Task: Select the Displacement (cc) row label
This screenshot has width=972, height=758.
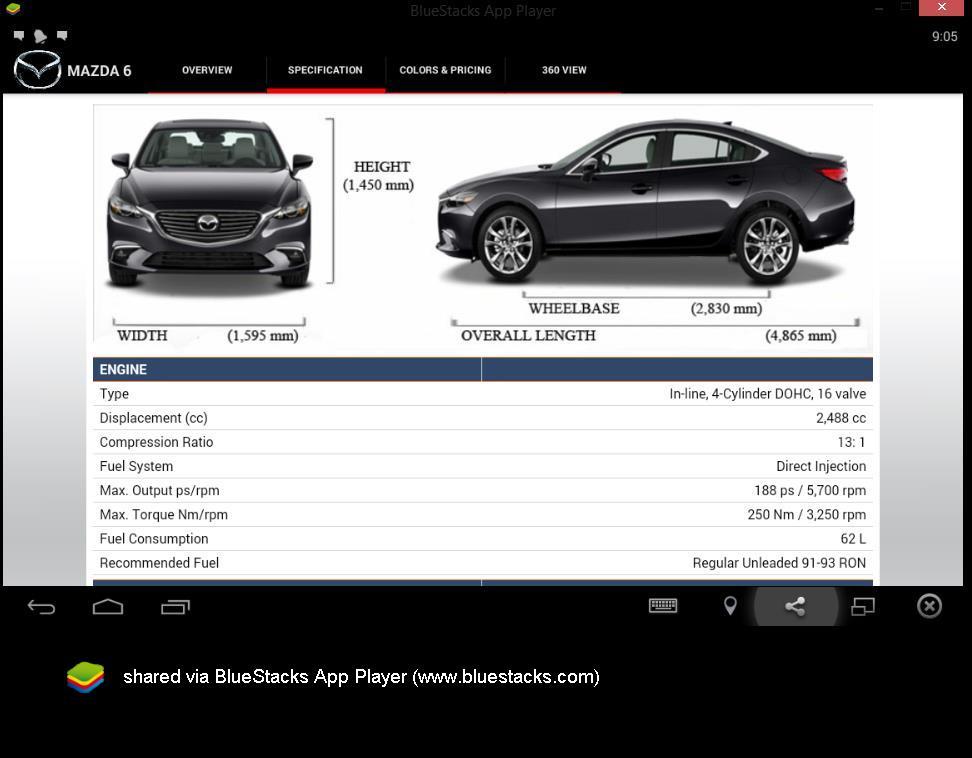Action: [153, 418]
